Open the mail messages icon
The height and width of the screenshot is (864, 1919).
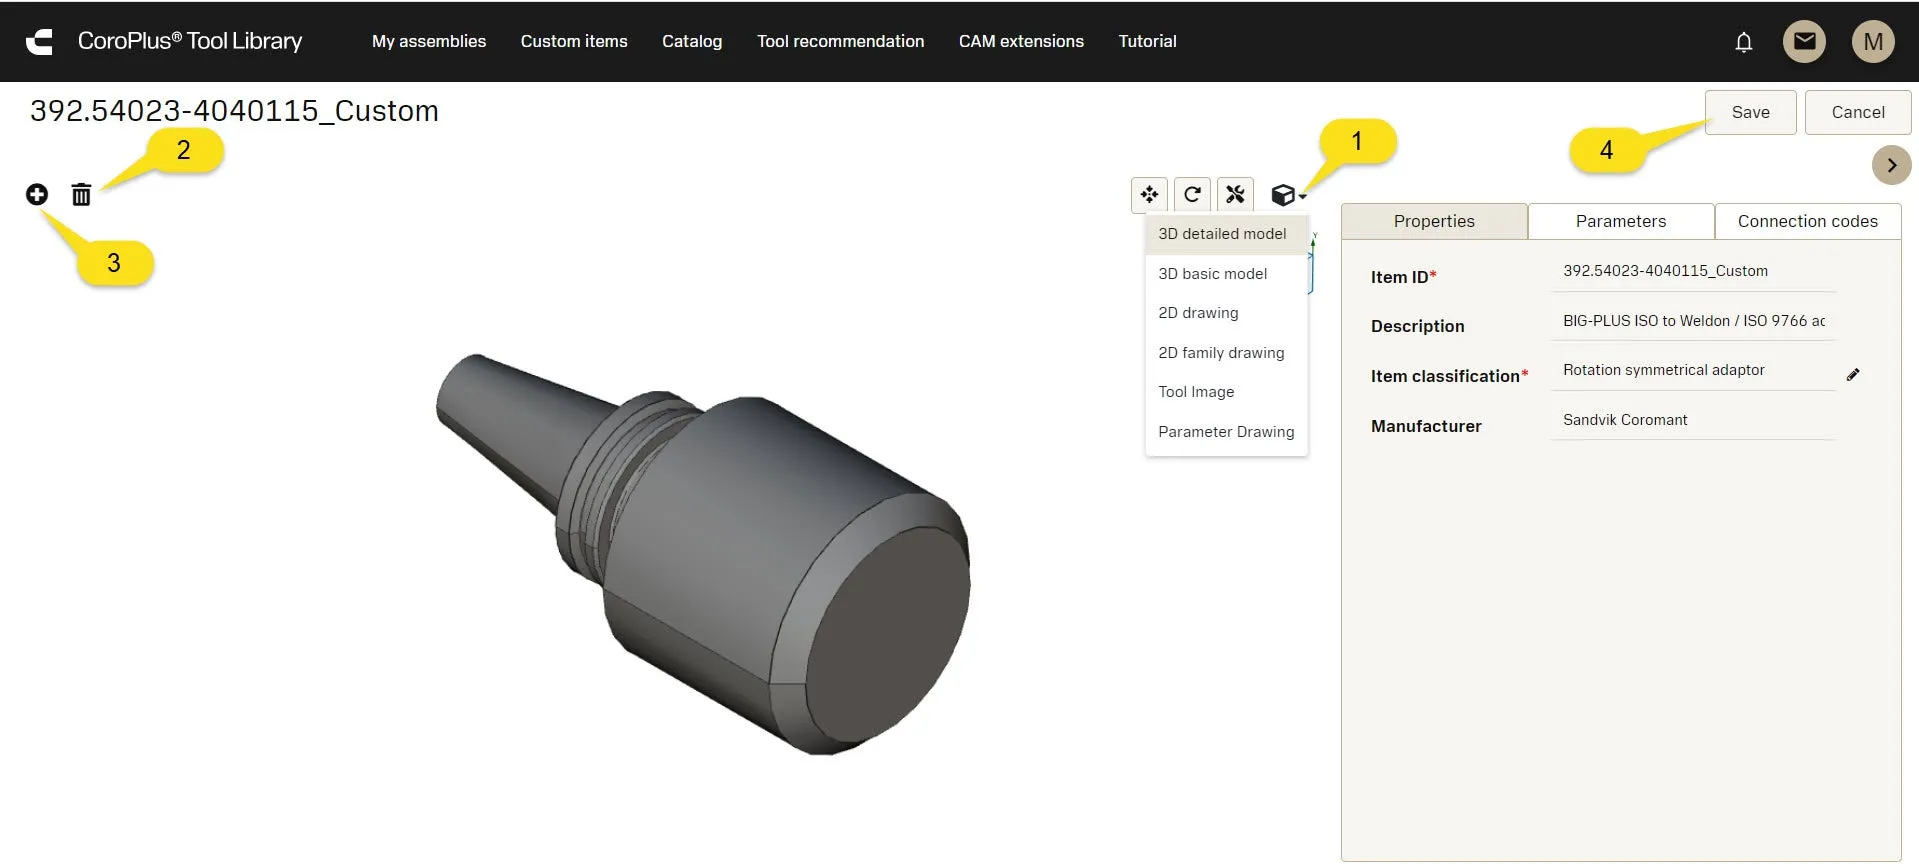(1804, 42)
